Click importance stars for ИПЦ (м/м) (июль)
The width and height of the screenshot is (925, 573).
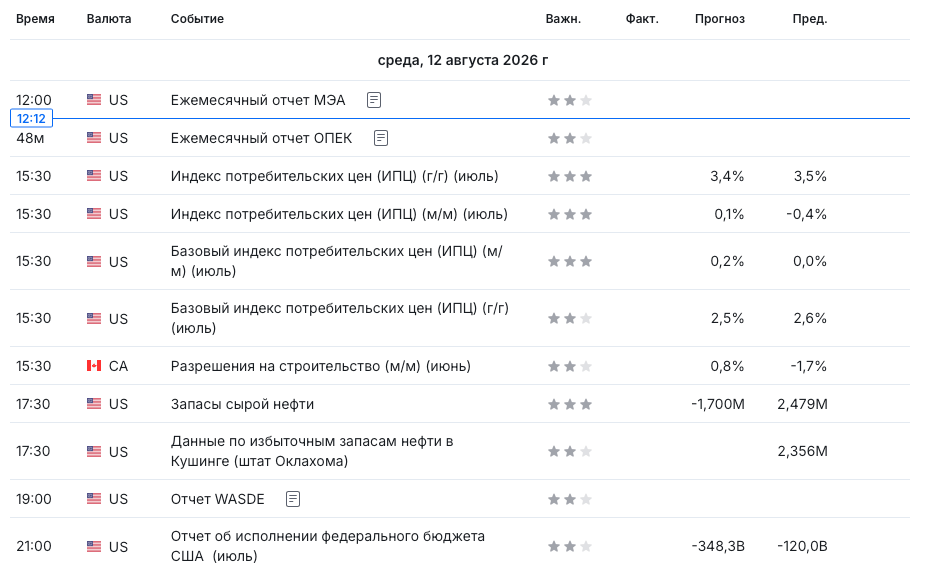pyautogui.click(x=570, y=214)
